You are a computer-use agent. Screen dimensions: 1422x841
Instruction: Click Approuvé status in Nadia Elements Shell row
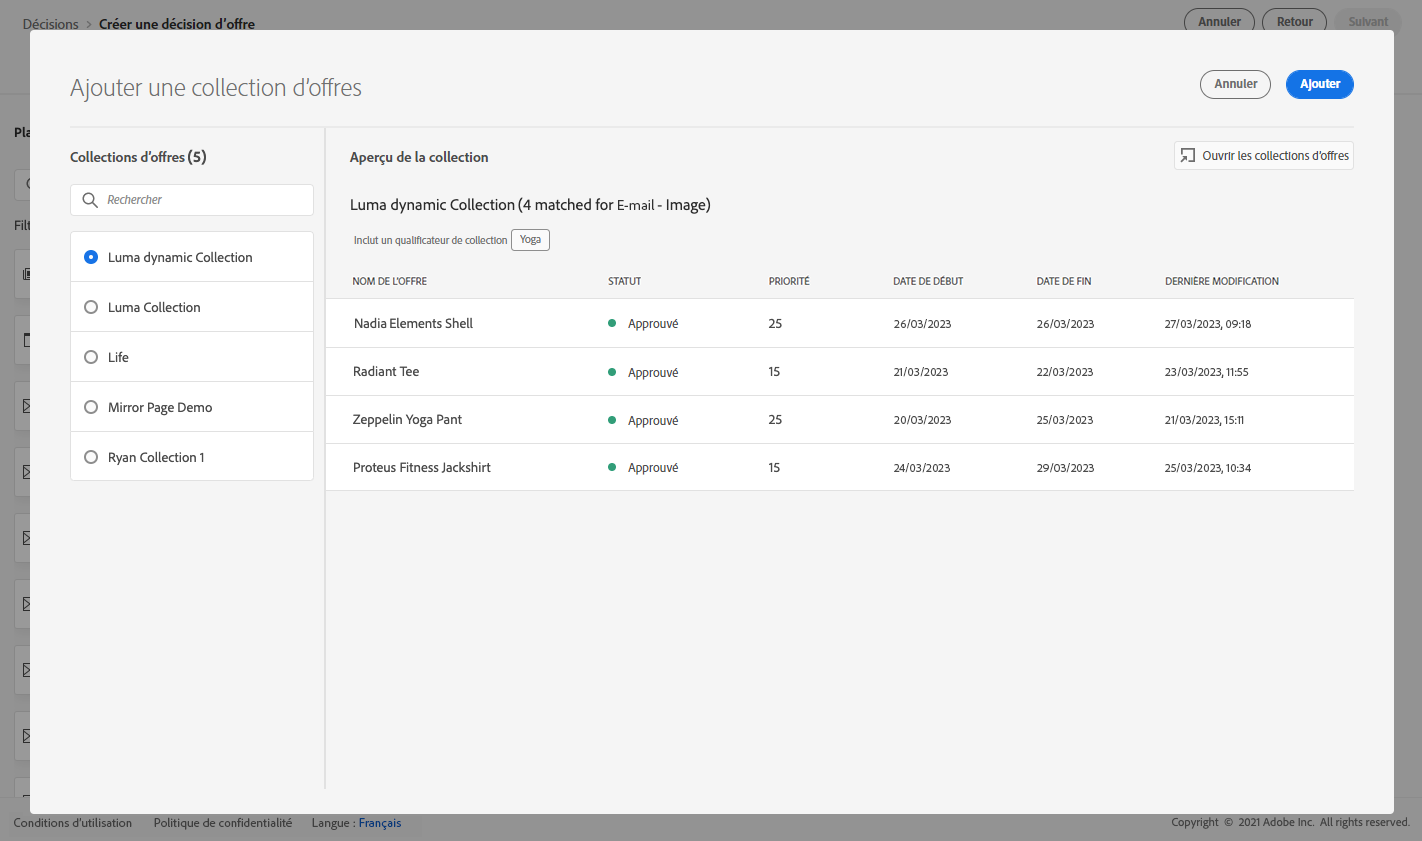tap(653, 324)
